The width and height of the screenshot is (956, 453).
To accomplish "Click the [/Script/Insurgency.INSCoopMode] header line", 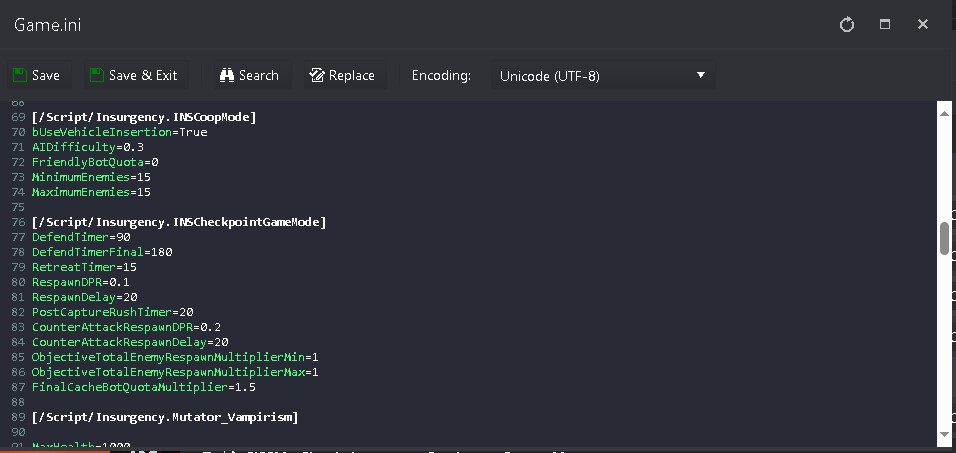I will click(144, 117).
